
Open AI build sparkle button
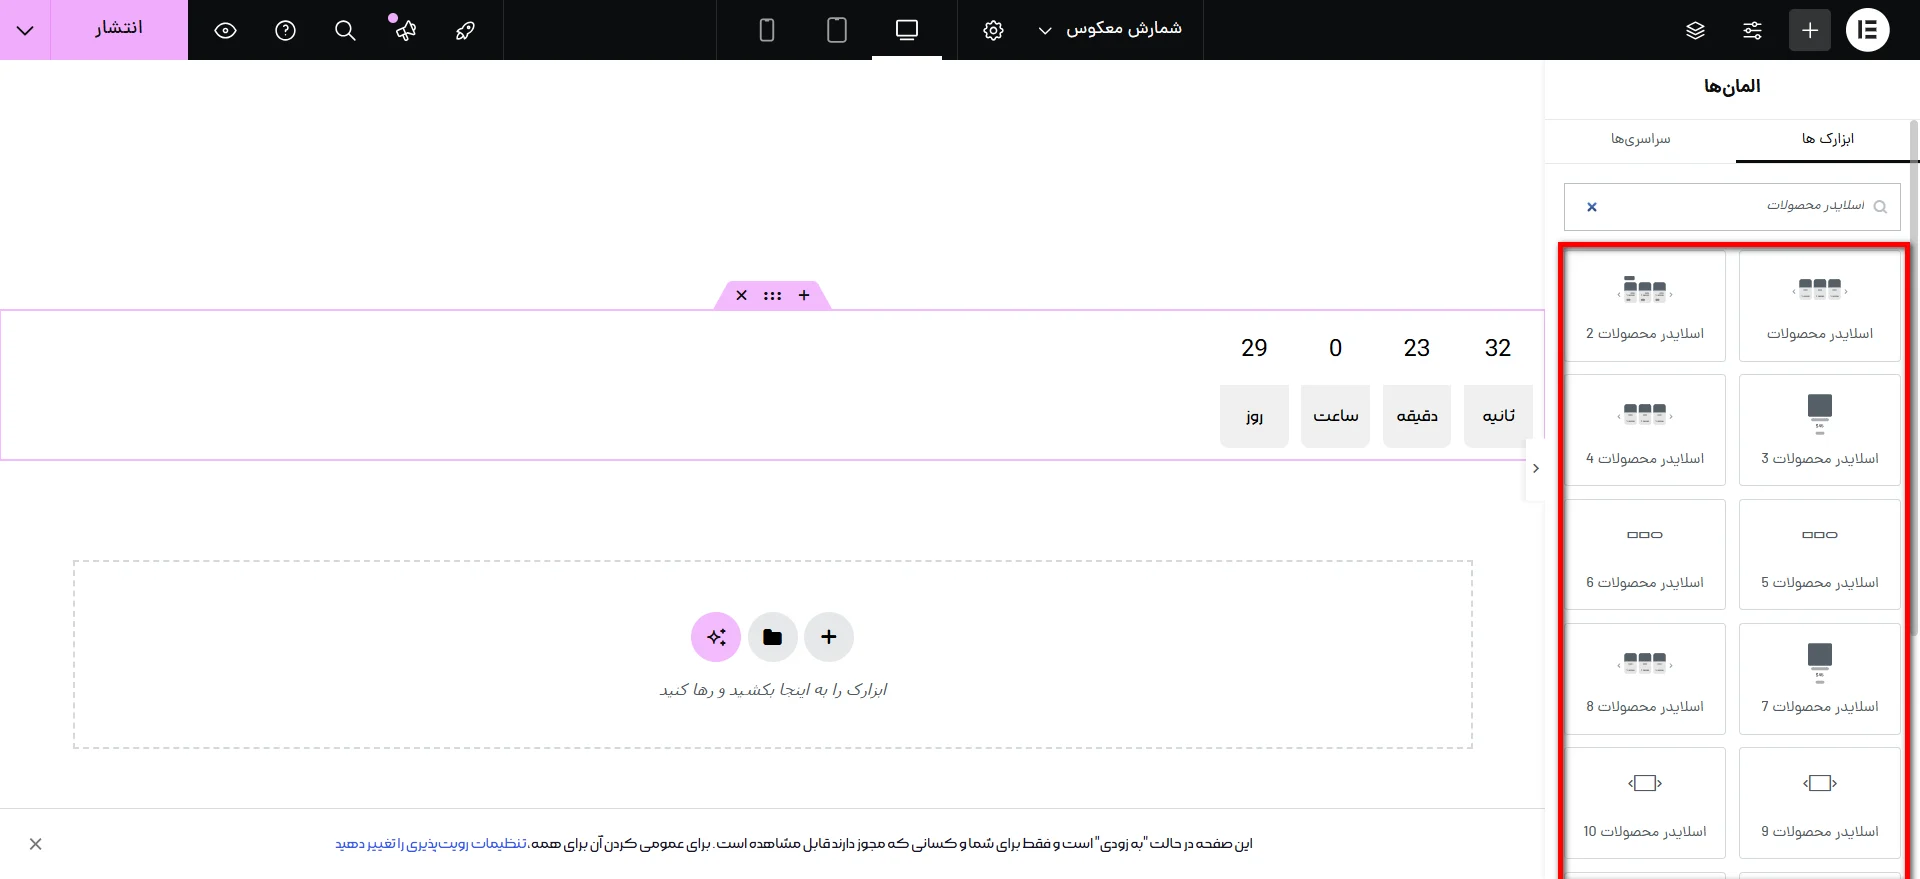(716, 637)
